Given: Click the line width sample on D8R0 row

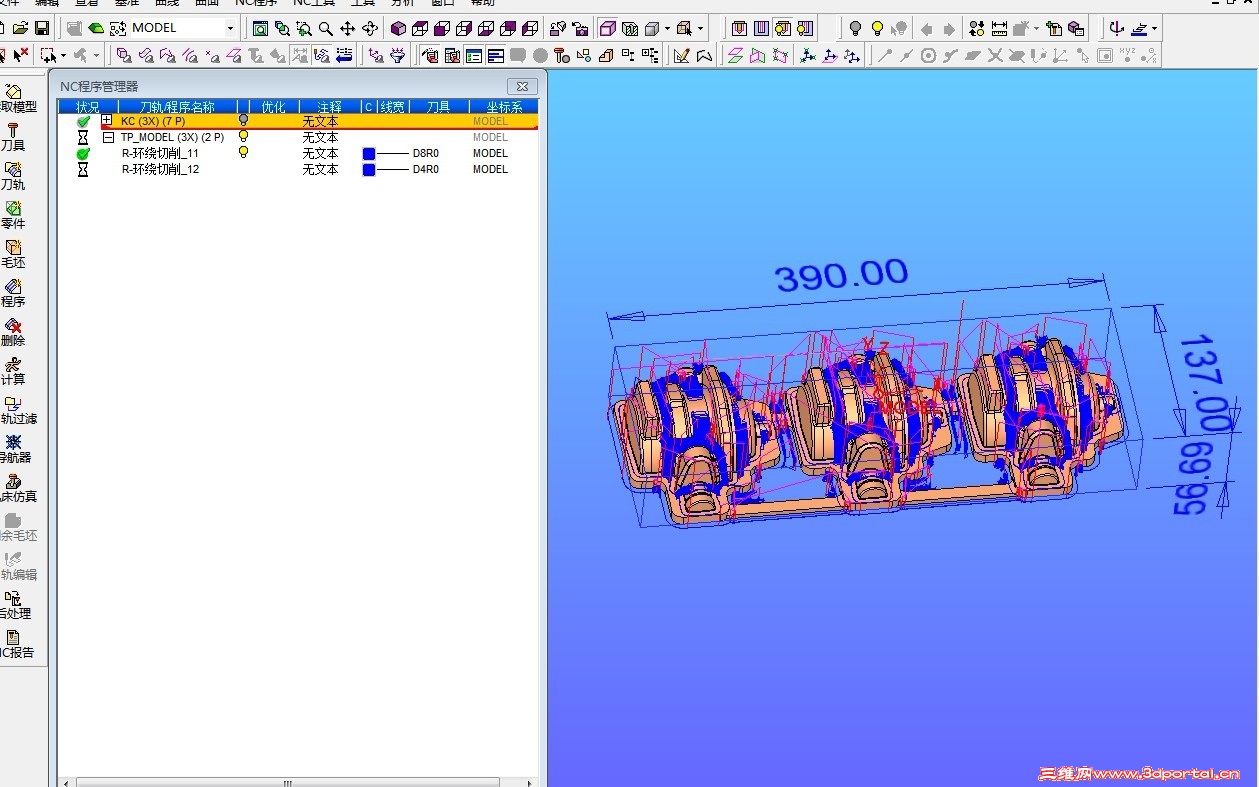Looking at the screenshot, I should (393, 154).
